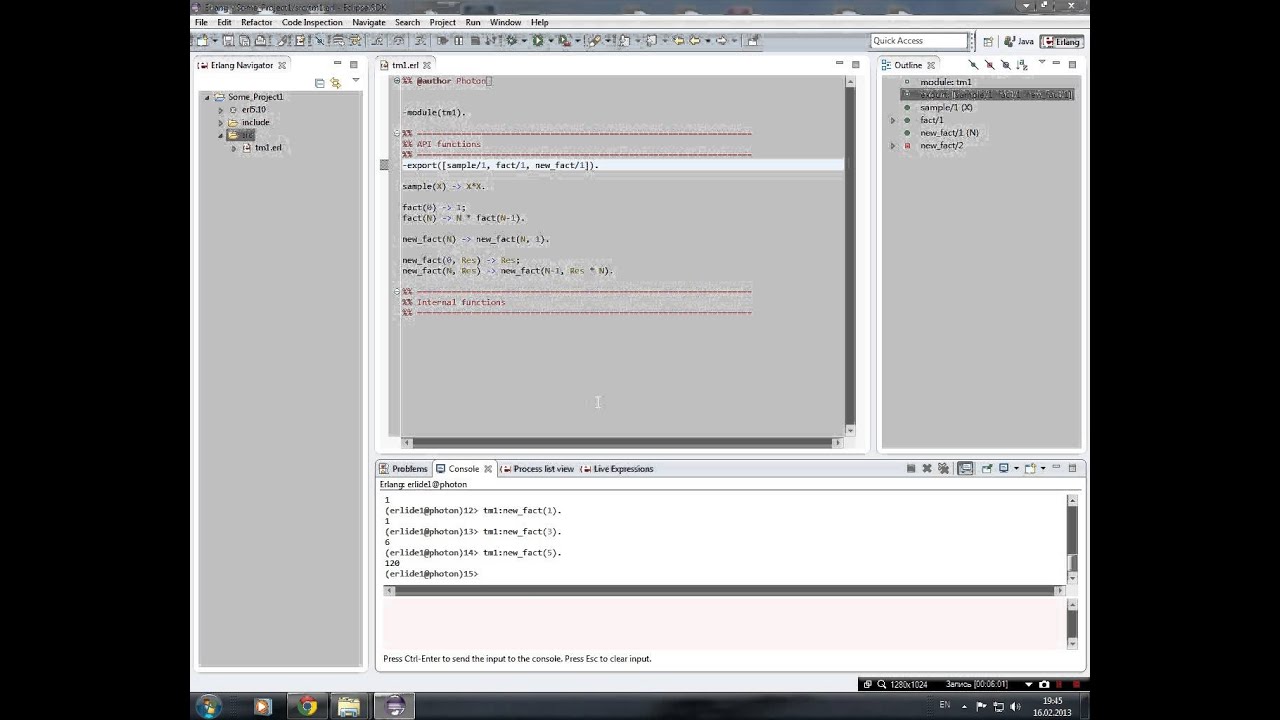1280x720 pixels.
Task: Open the File menu
Action: [201, 22]
